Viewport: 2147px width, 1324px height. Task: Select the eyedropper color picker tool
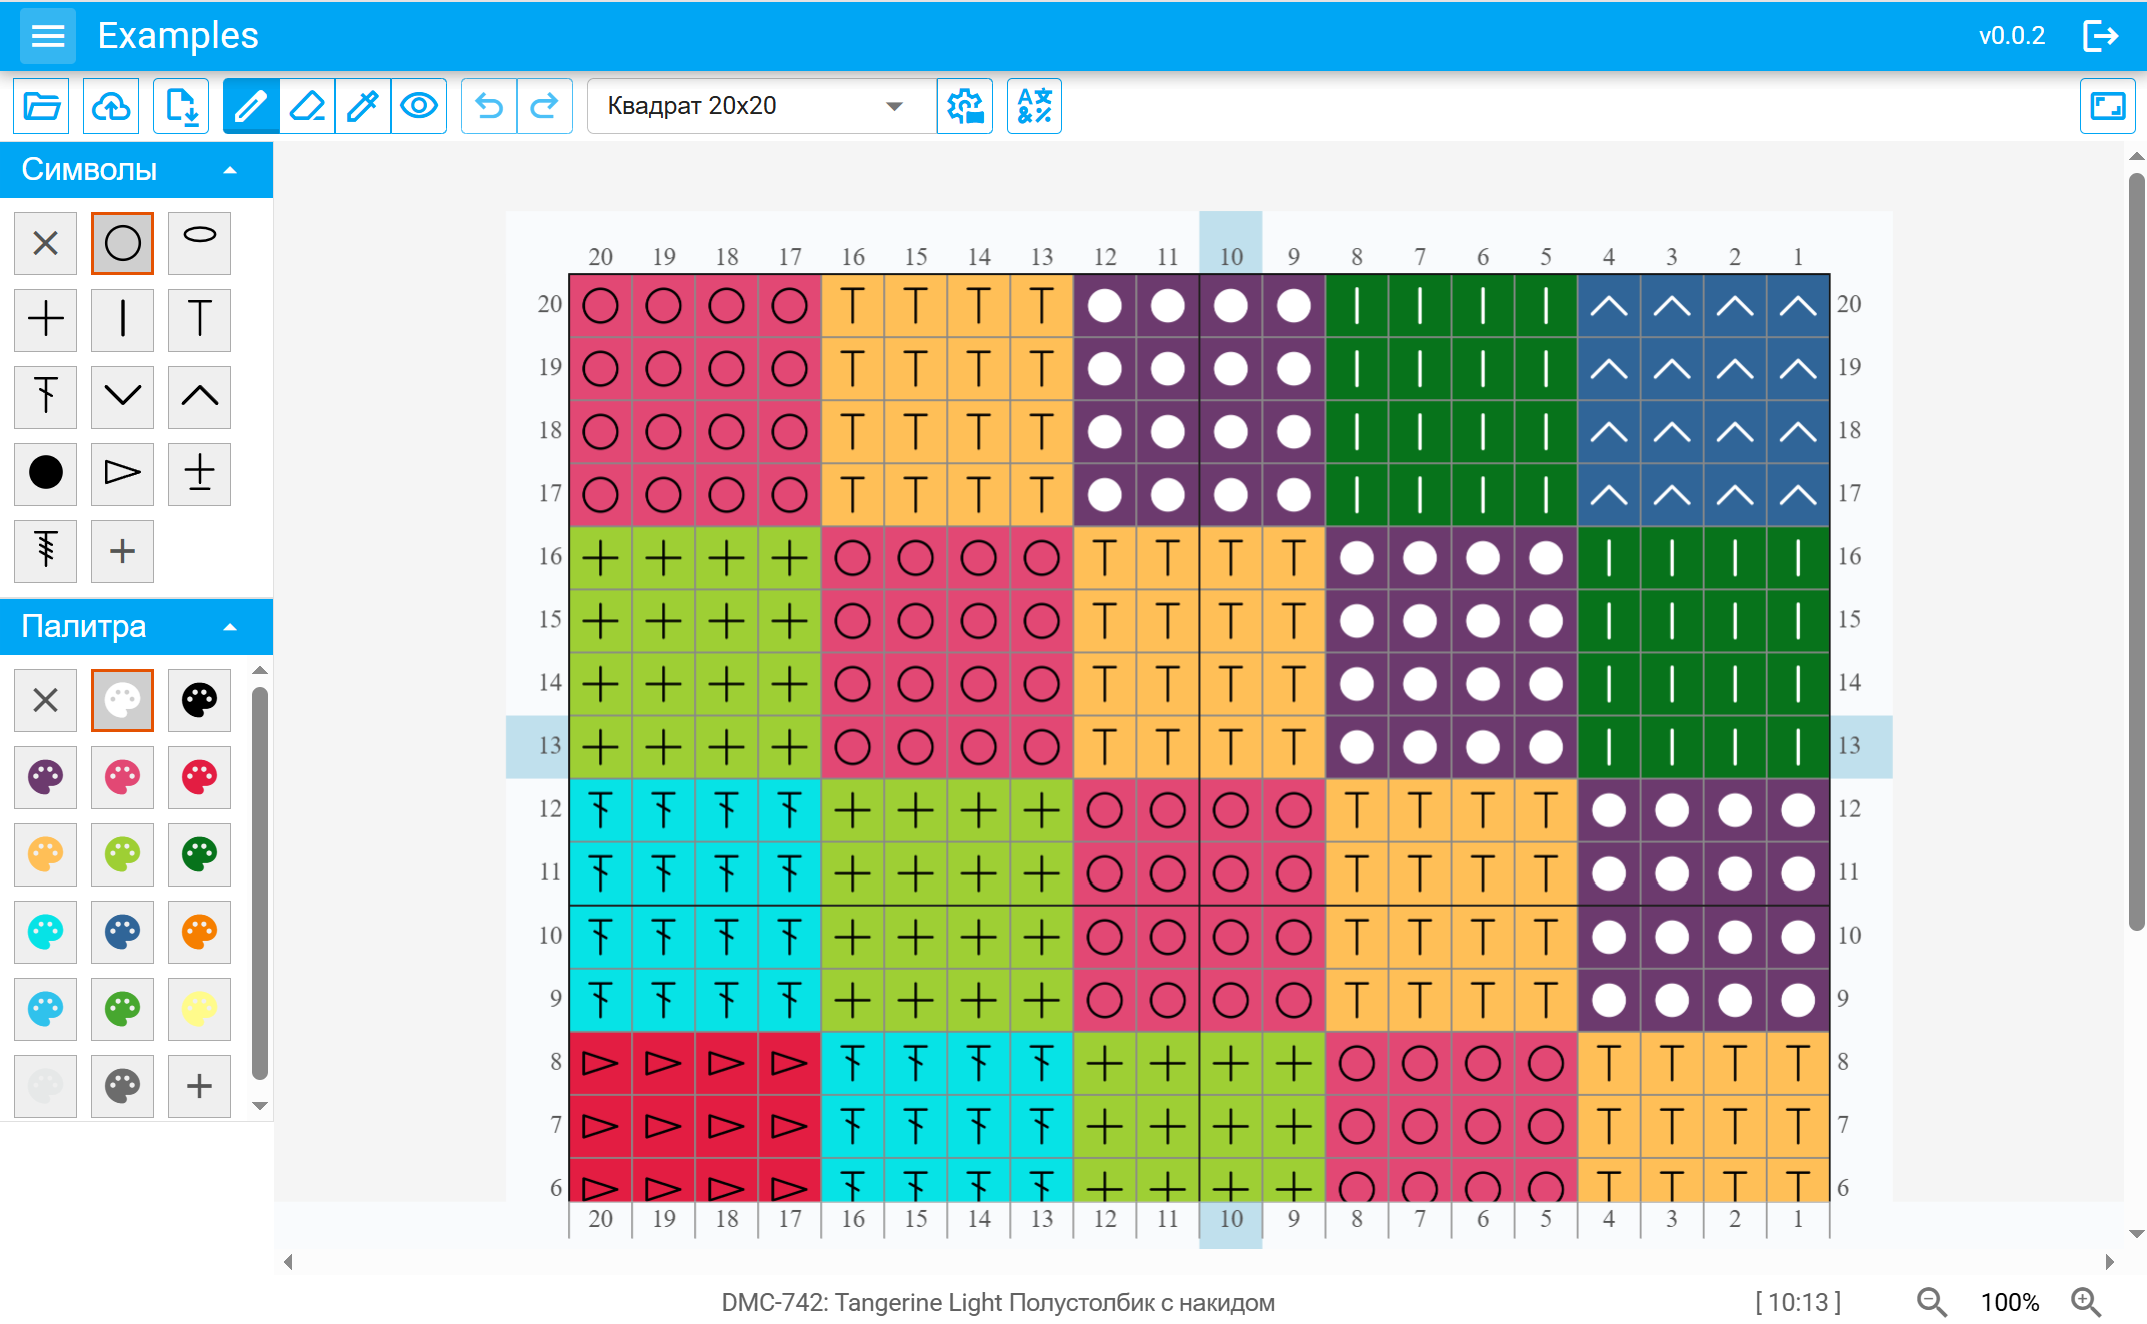(363, 106)
